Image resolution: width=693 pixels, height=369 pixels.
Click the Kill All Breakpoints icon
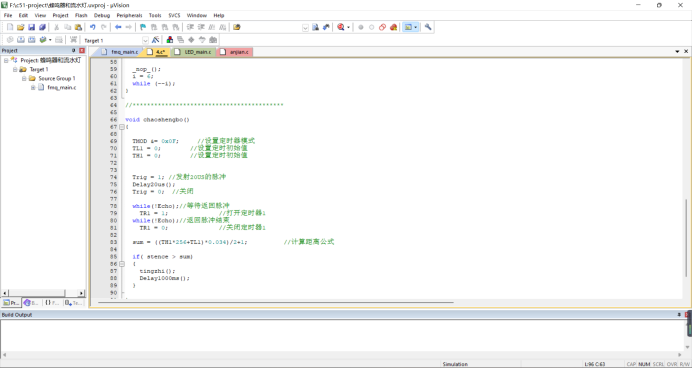pos(393,27)
